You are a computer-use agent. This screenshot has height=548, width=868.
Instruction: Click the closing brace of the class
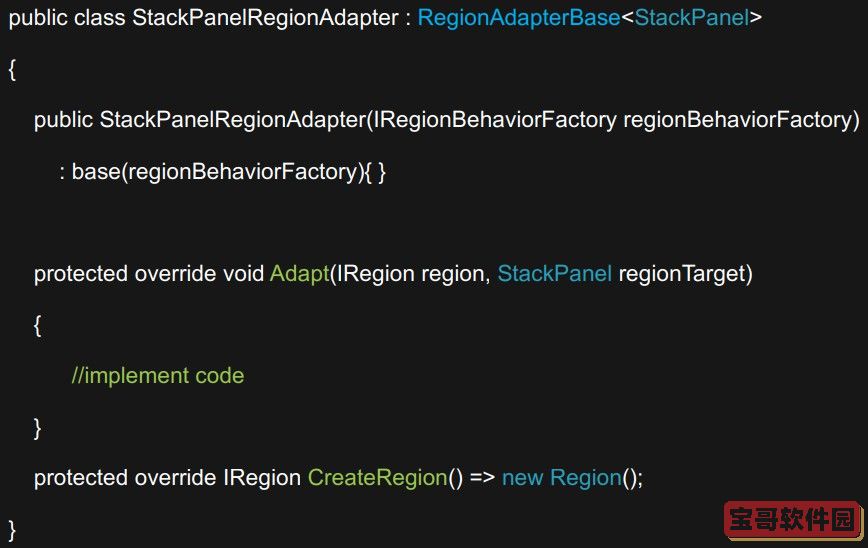[12, 530]
